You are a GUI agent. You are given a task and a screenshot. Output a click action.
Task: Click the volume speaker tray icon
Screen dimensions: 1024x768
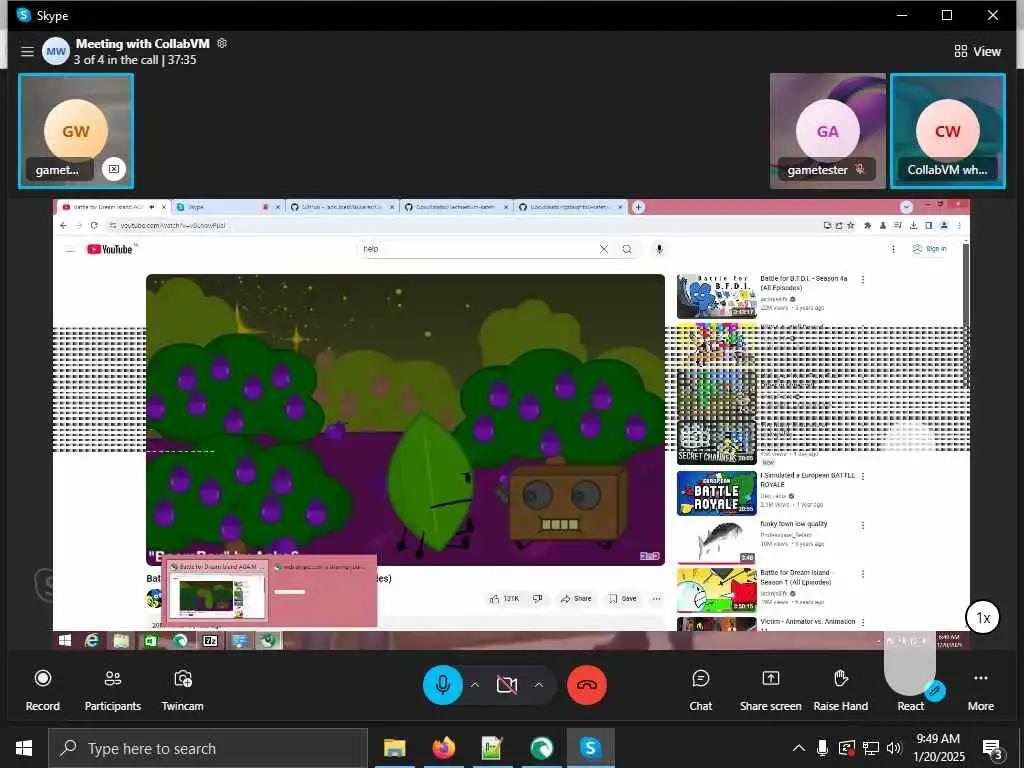coord(893,748)
